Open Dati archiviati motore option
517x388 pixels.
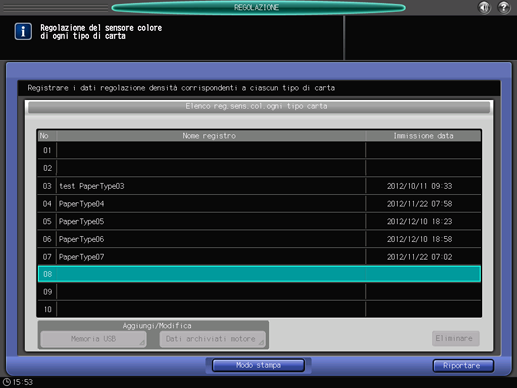212,339
